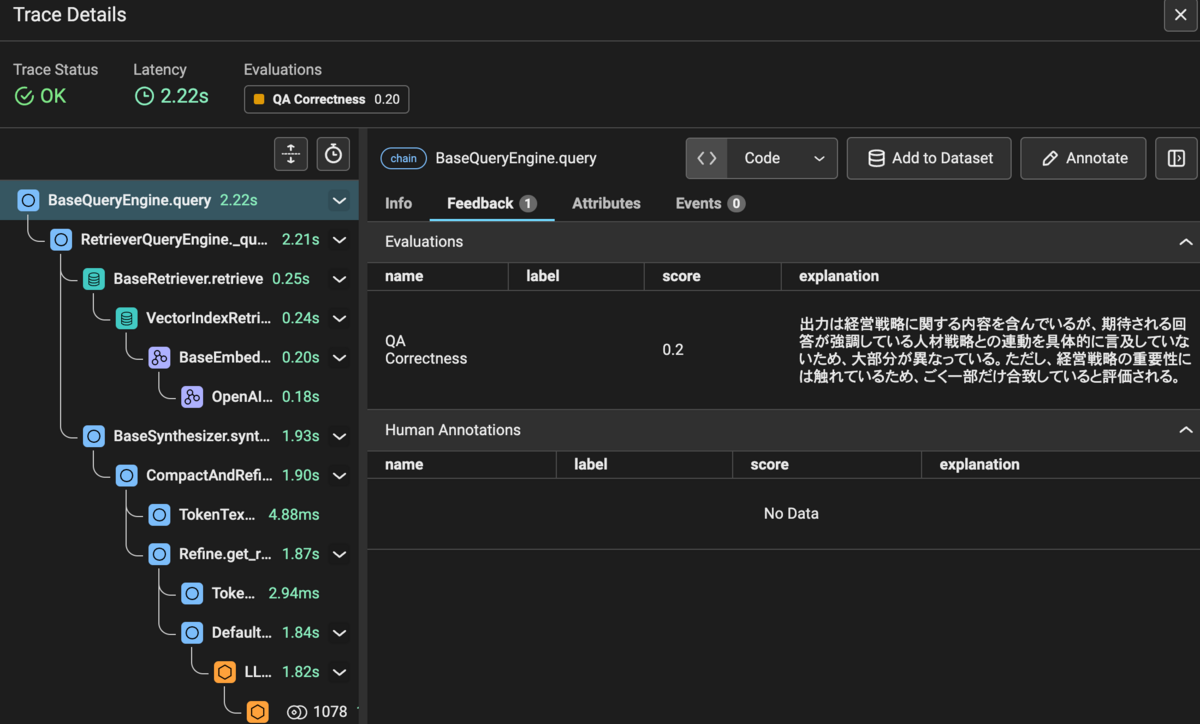Click the latency clock icon by 2.22s

click(145, 97)
